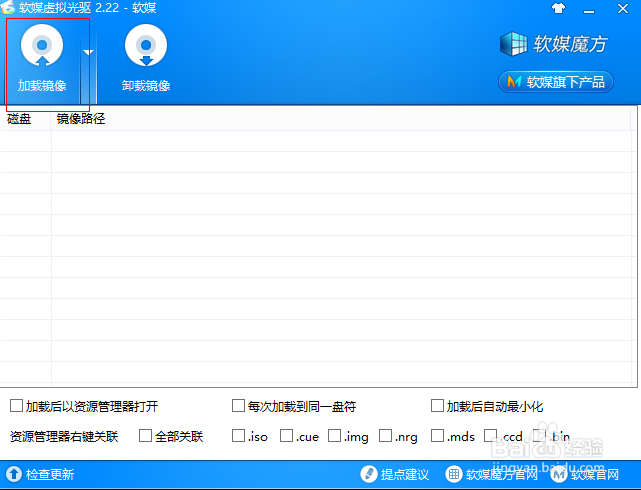
Task: Open the 提点建议 feedback link
Action: pyautogui.click(x=405, y=474)
